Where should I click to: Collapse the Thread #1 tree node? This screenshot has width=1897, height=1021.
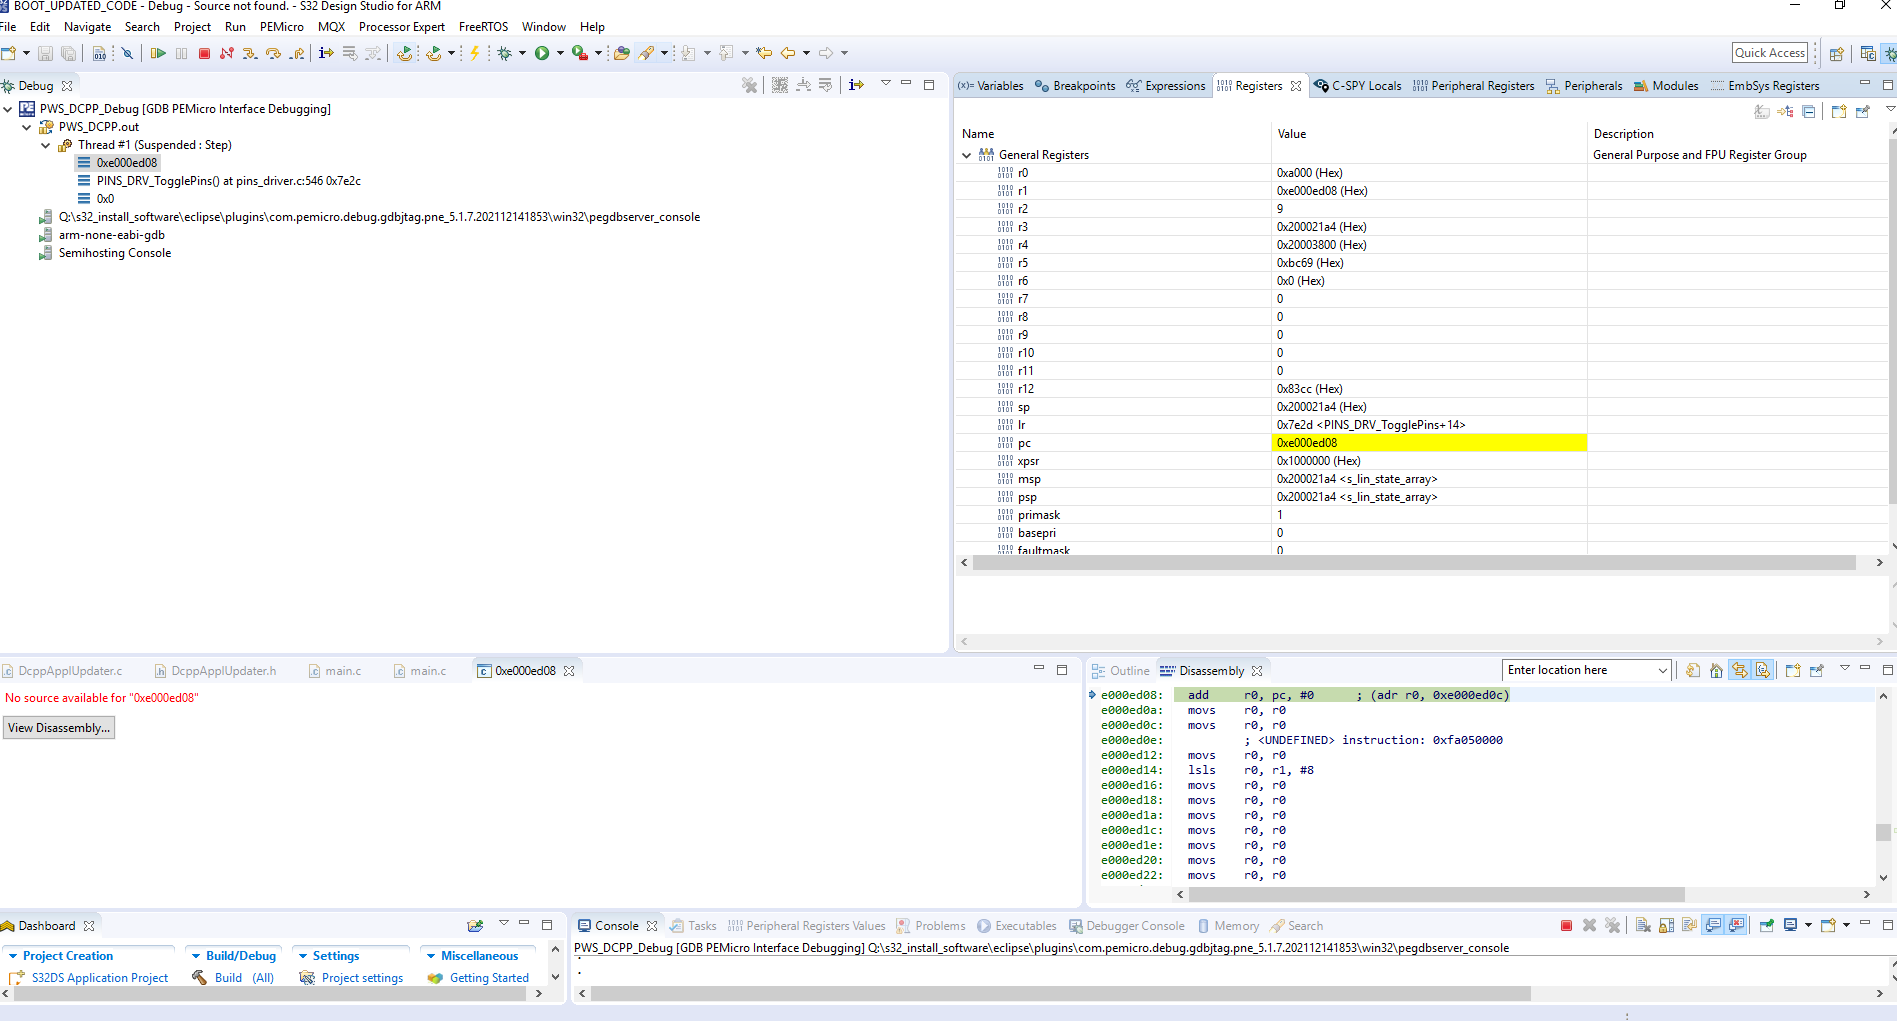(x=46, y=145)
